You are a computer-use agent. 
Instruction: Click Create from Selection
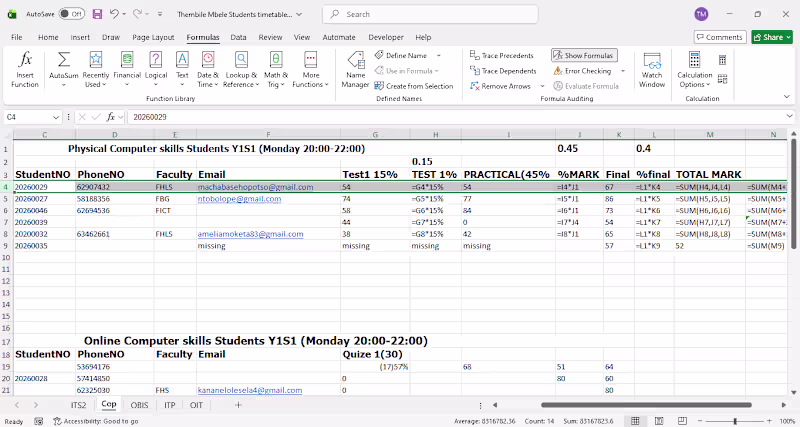(414, 86)
